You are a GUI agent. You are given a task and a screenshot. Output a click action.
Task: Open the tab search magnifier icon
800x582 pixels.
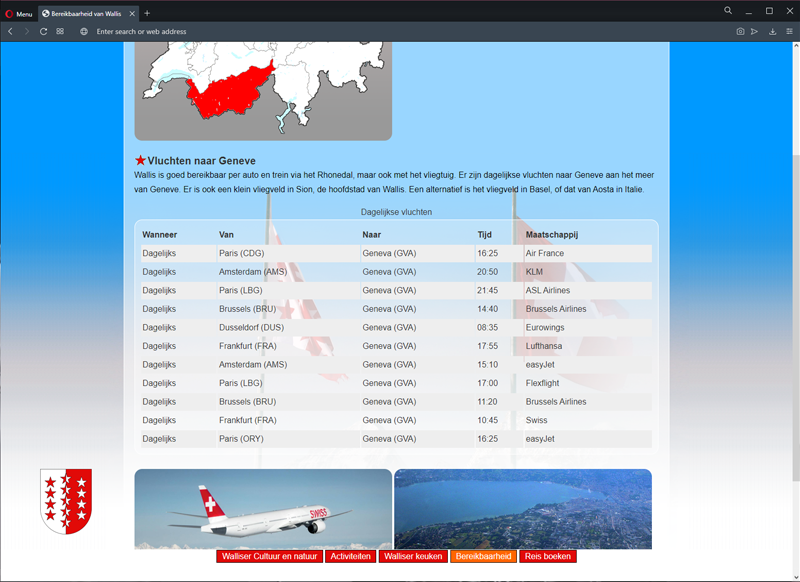728,11
